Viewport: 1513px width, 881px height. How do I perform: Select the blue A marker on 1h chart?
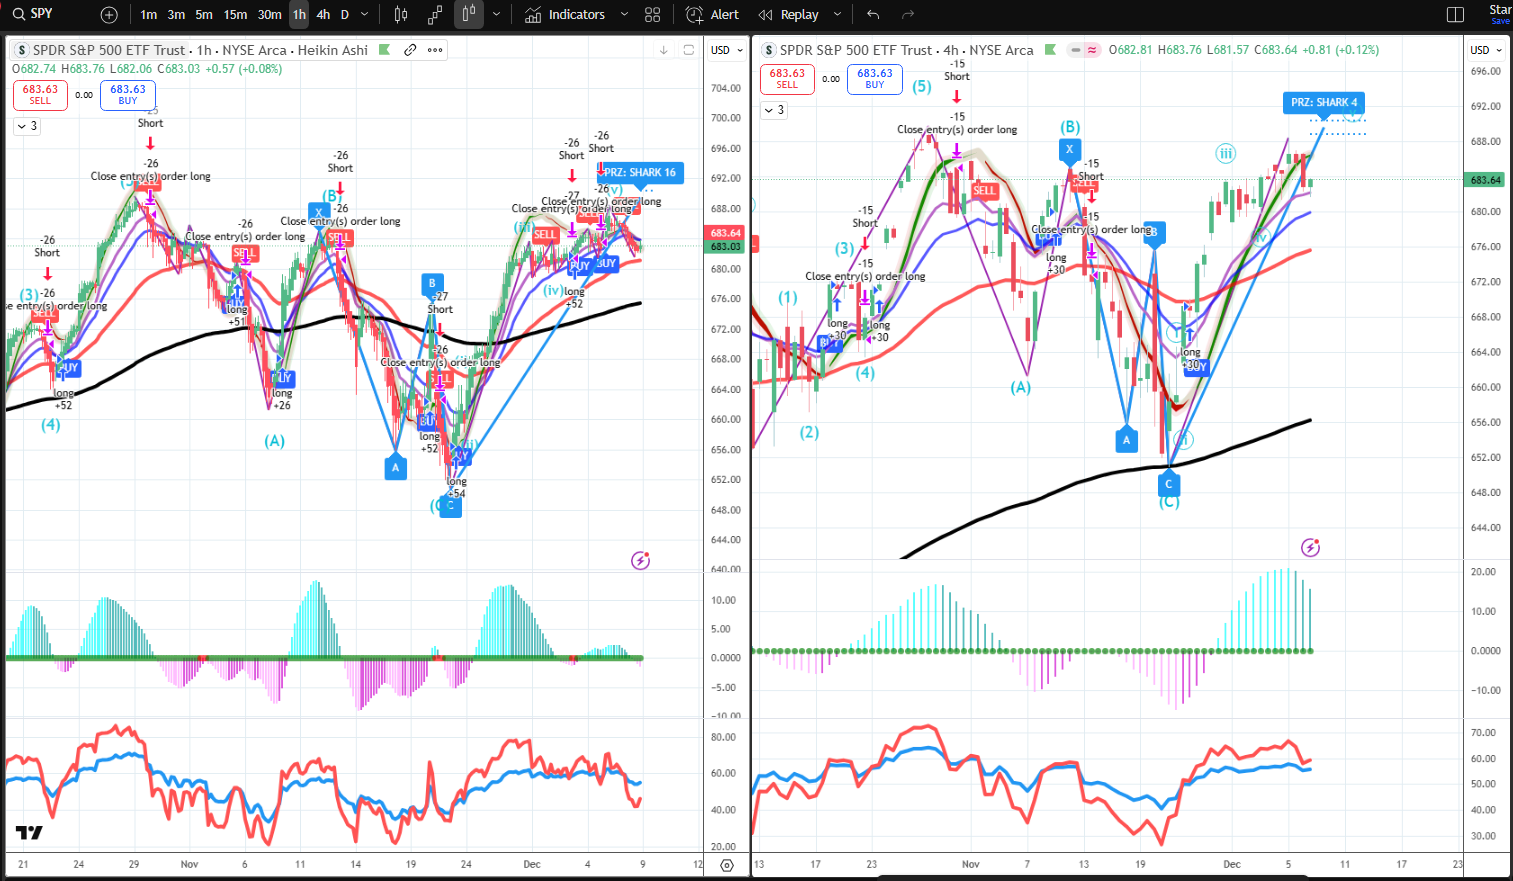click(396, 467)
